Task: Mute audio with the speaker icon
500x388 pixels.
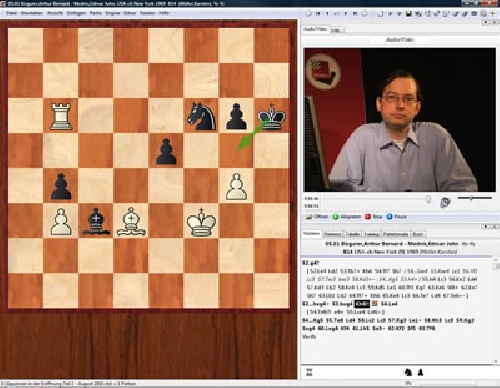Action: click(445, 202)
